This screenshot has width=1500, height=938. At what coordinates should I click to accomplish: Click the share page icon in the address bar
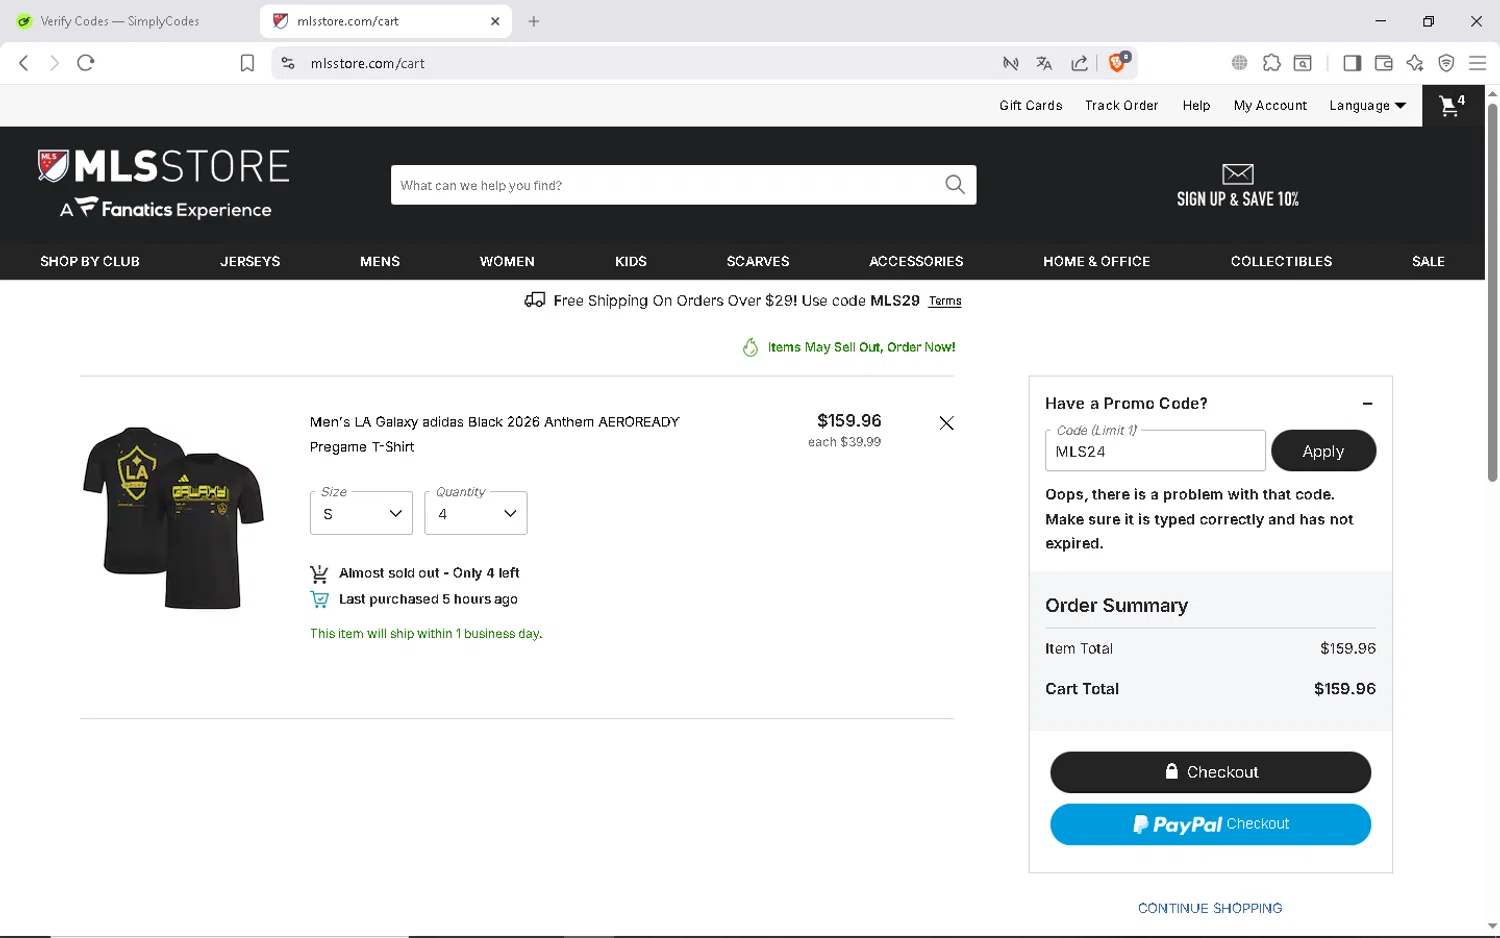(x=1079, y=63)
